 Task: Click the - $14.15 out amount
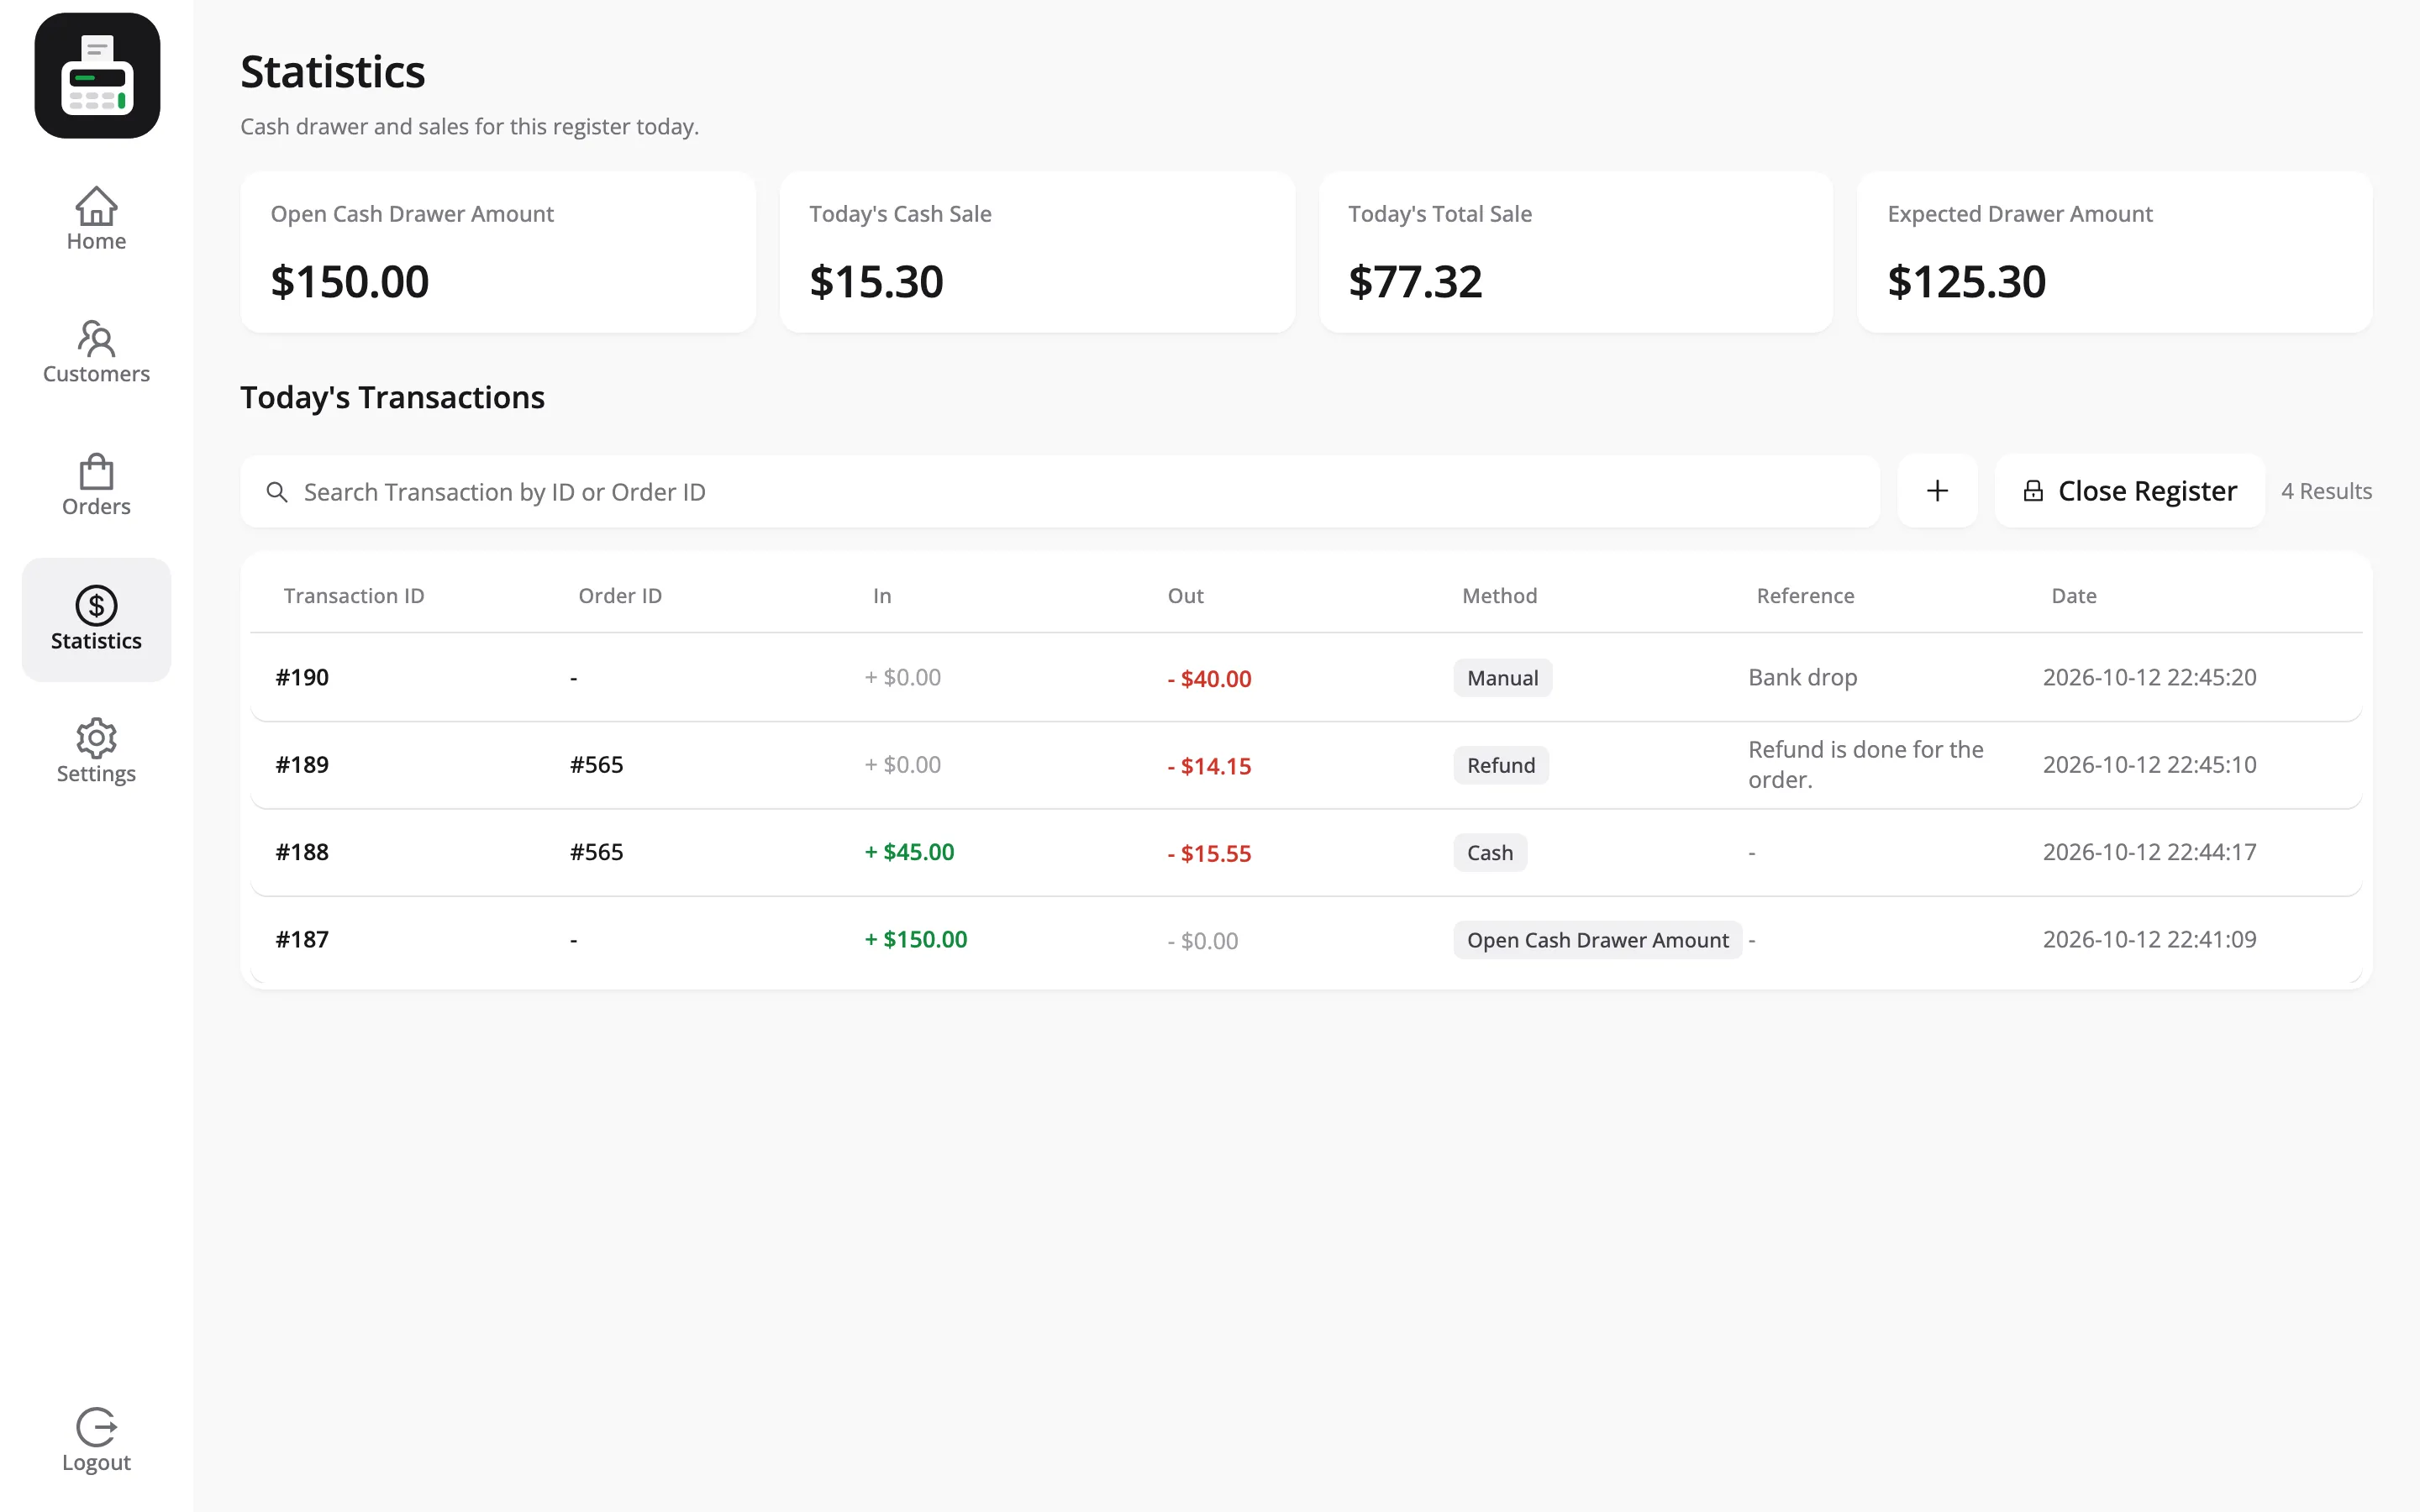point(1209,766)
